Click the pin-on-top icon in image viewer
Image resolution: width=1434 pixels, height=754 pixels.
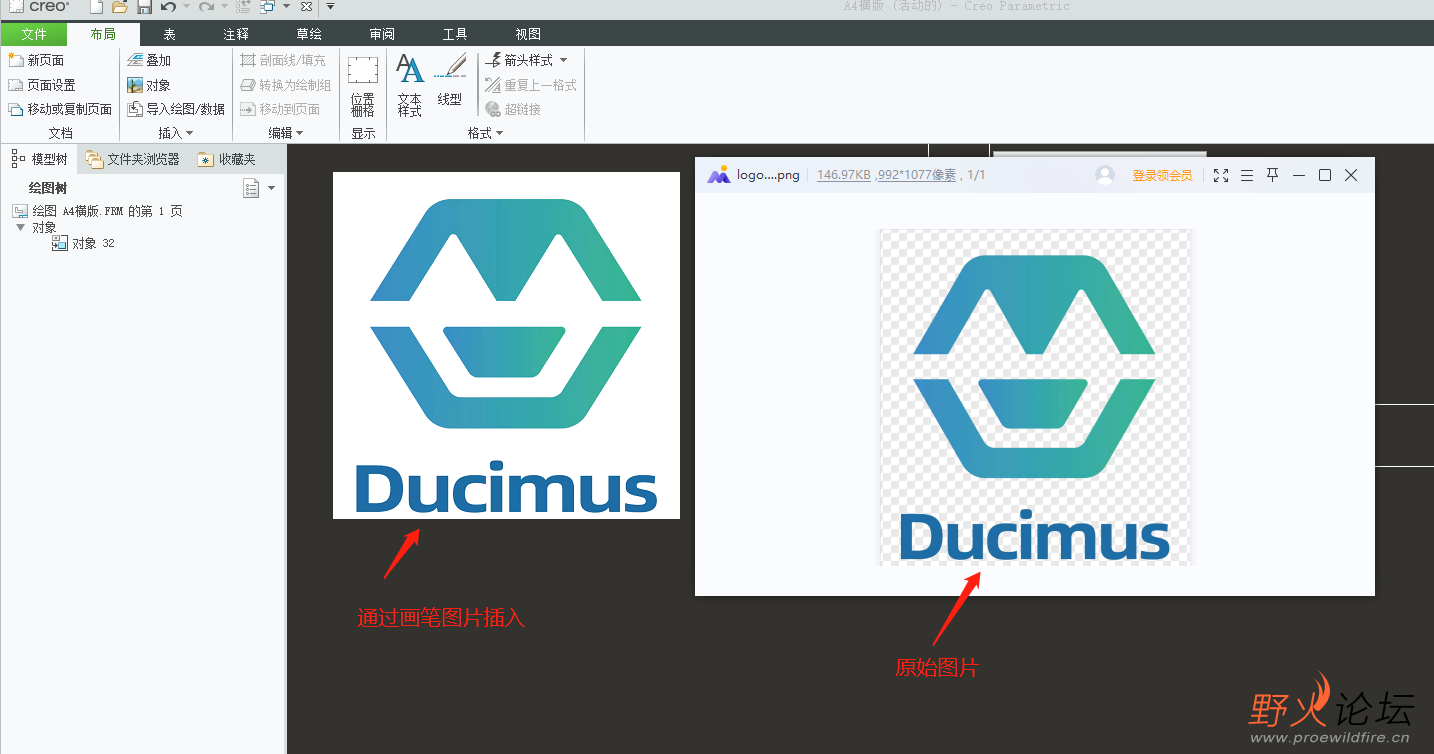1273,175
